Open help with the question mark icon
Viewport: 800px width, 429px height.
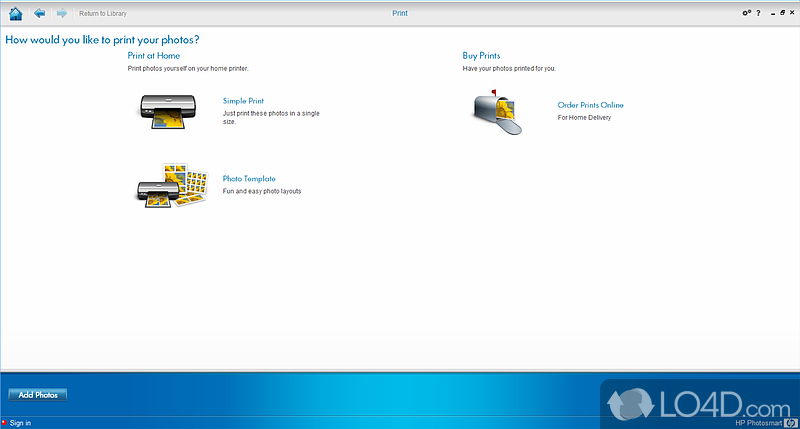(x=758, y=13)
